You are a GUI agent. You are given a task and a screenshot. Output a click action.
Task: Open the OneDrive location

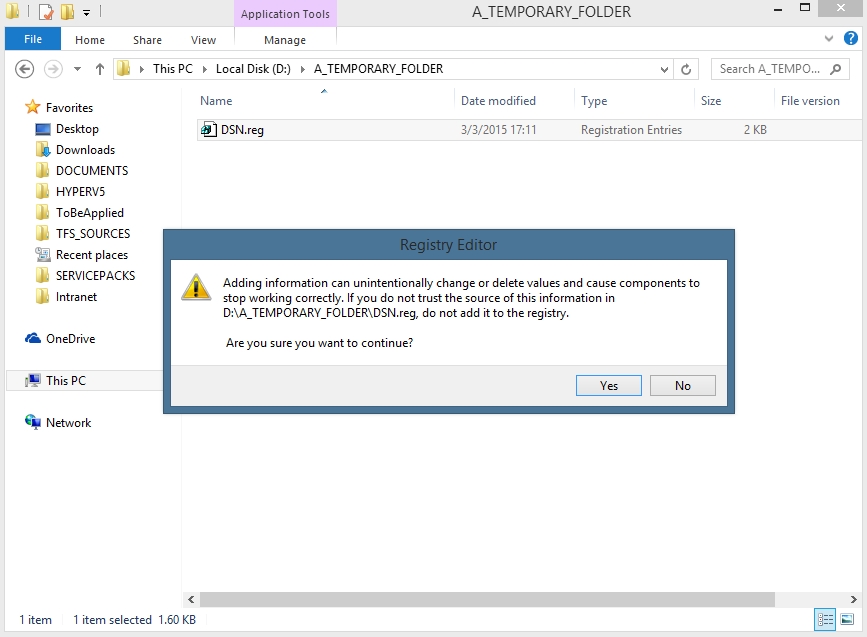point(70,339)
